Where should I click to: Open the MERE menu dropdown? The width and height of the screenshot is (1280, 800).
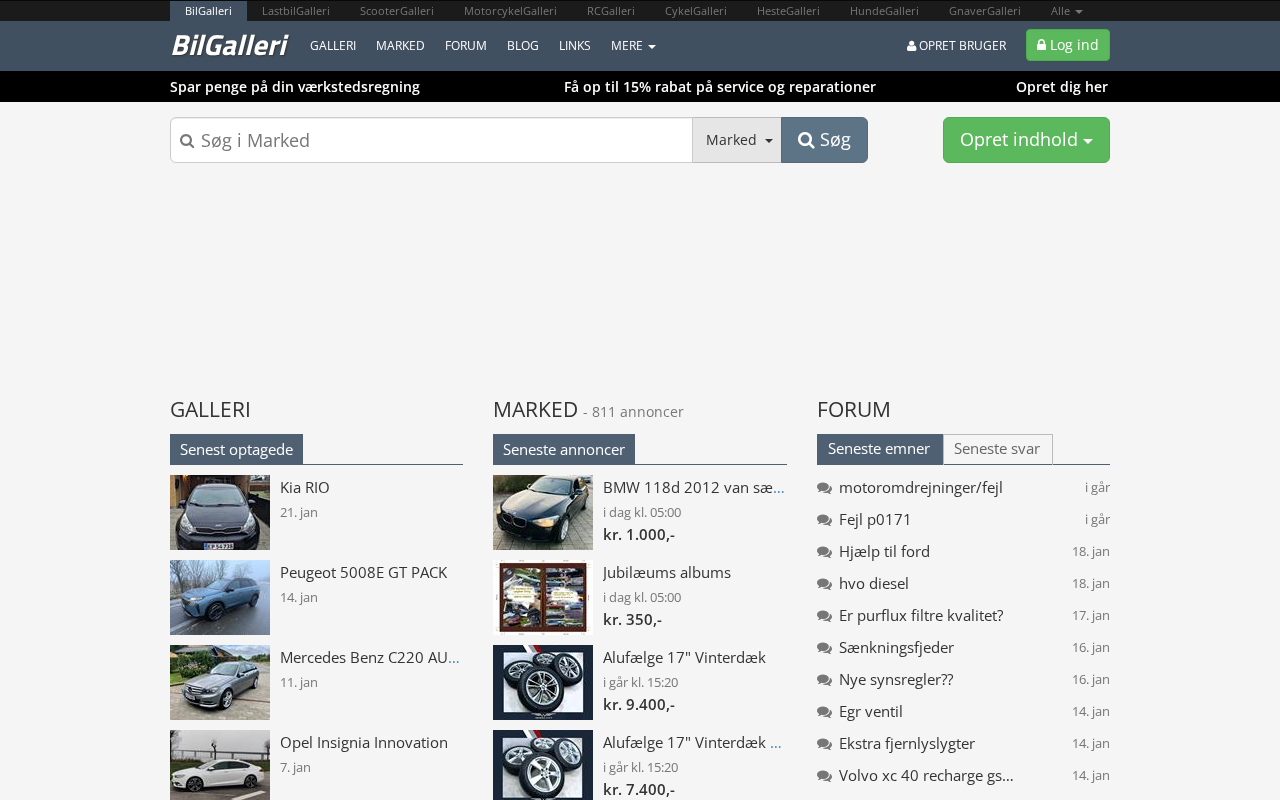[x=633, y=46]
